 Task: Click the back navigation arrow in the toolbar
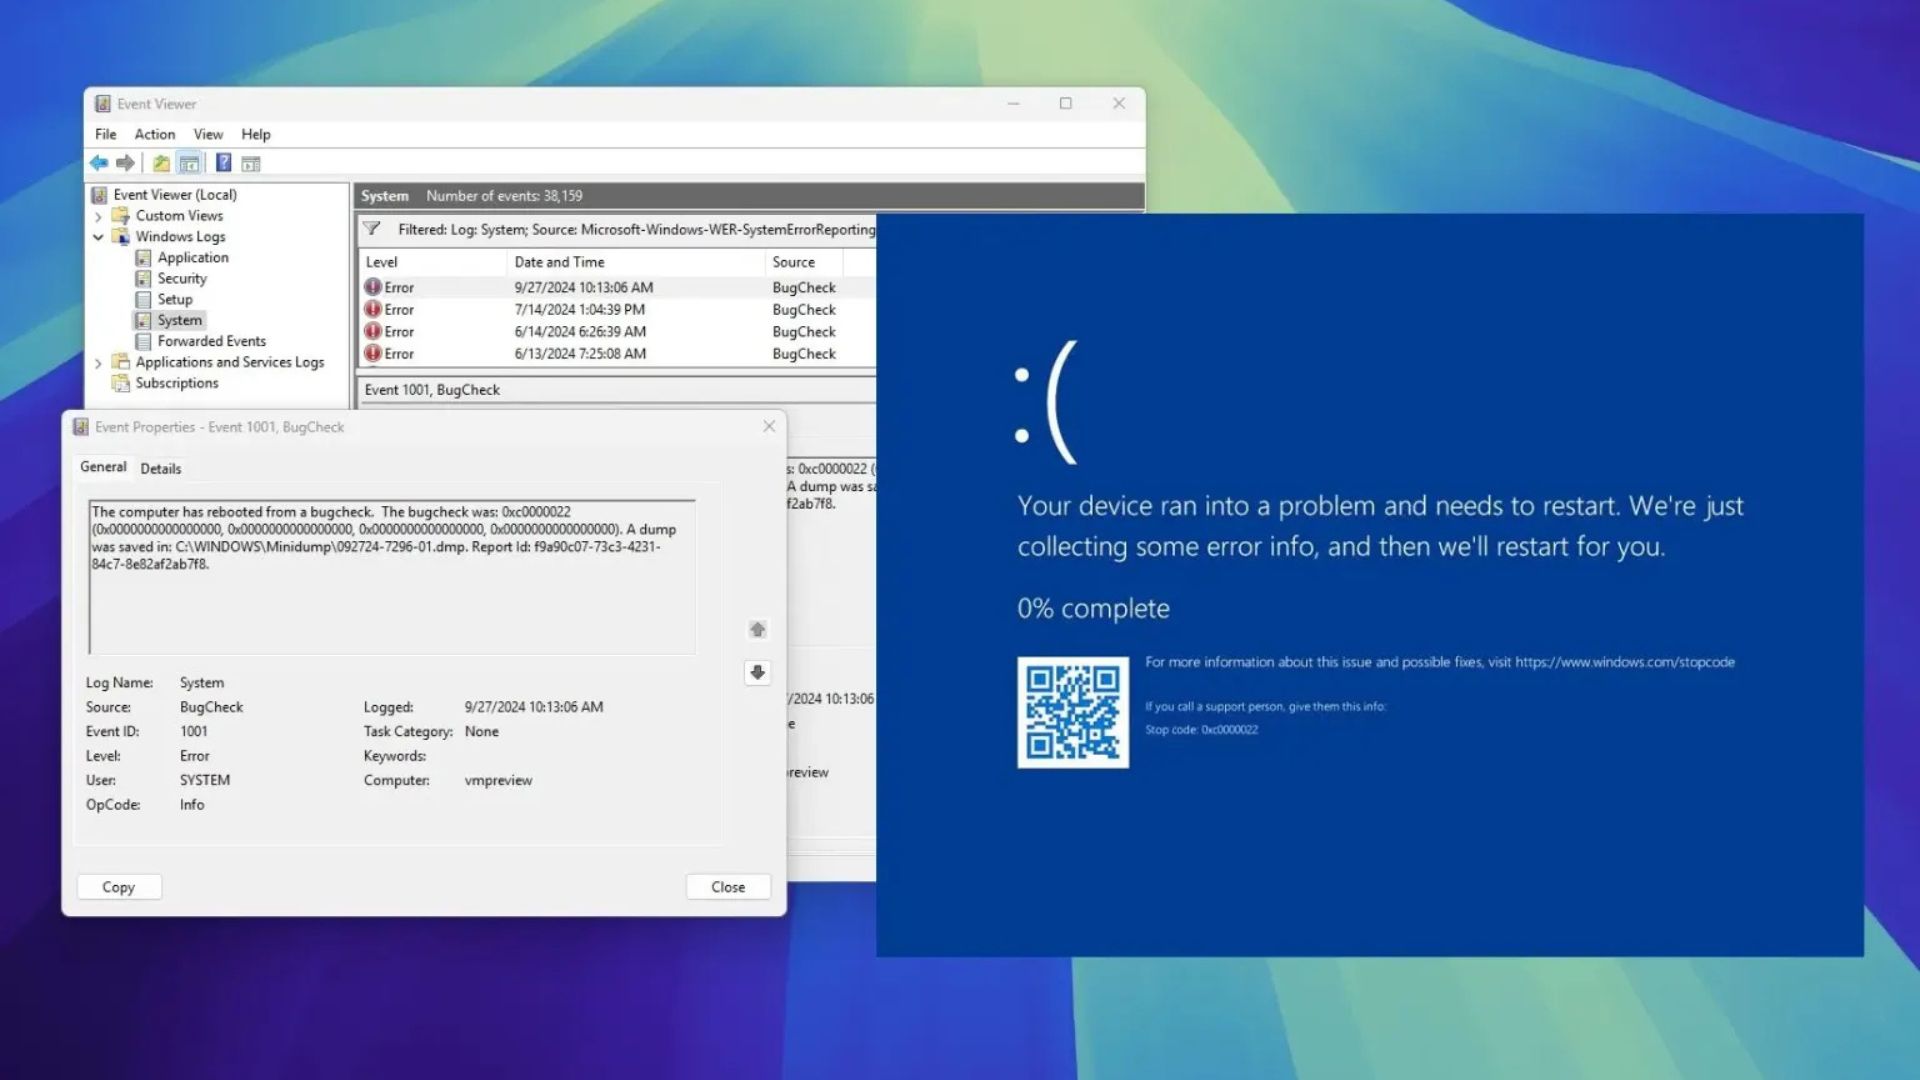[98, 162]
